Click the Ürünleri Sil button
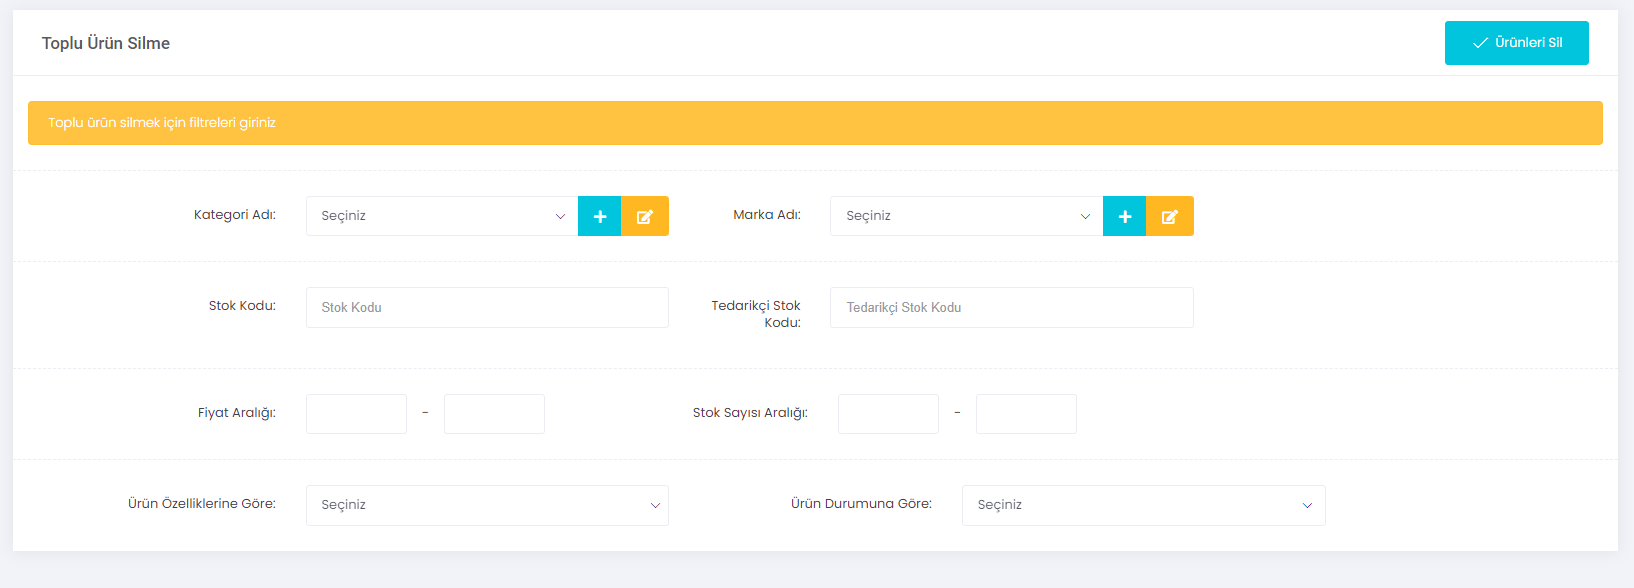The width and height of the screenshot is (1634, 588). 1517,43
